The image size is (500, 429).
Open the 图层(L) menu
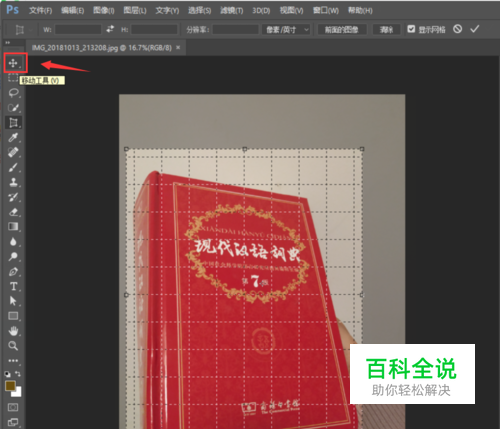135,11
